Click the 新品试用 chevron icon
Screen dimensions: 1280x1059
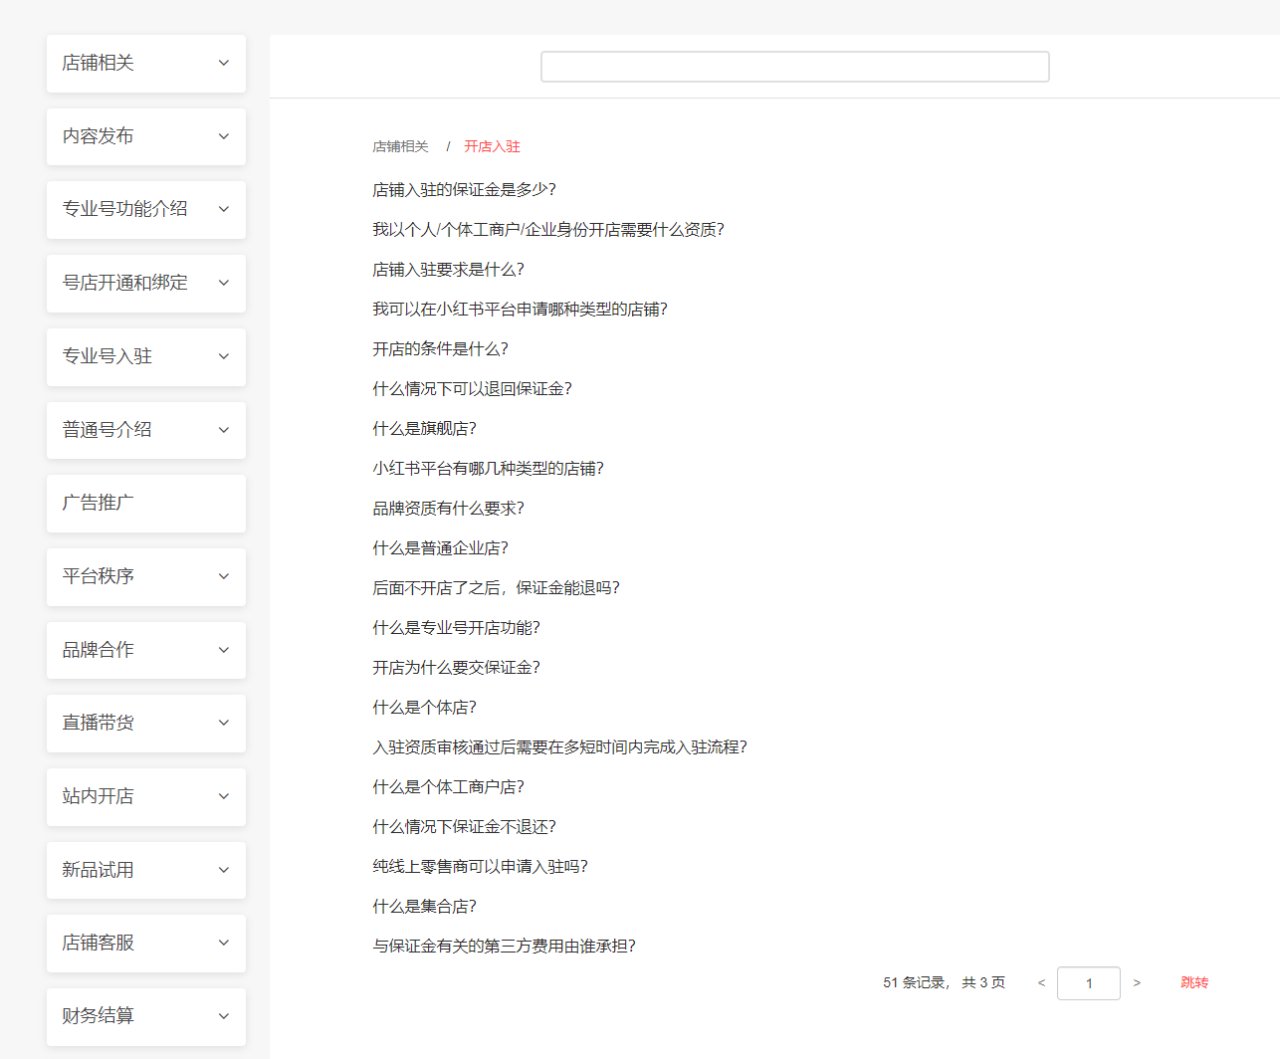(223, 870)
